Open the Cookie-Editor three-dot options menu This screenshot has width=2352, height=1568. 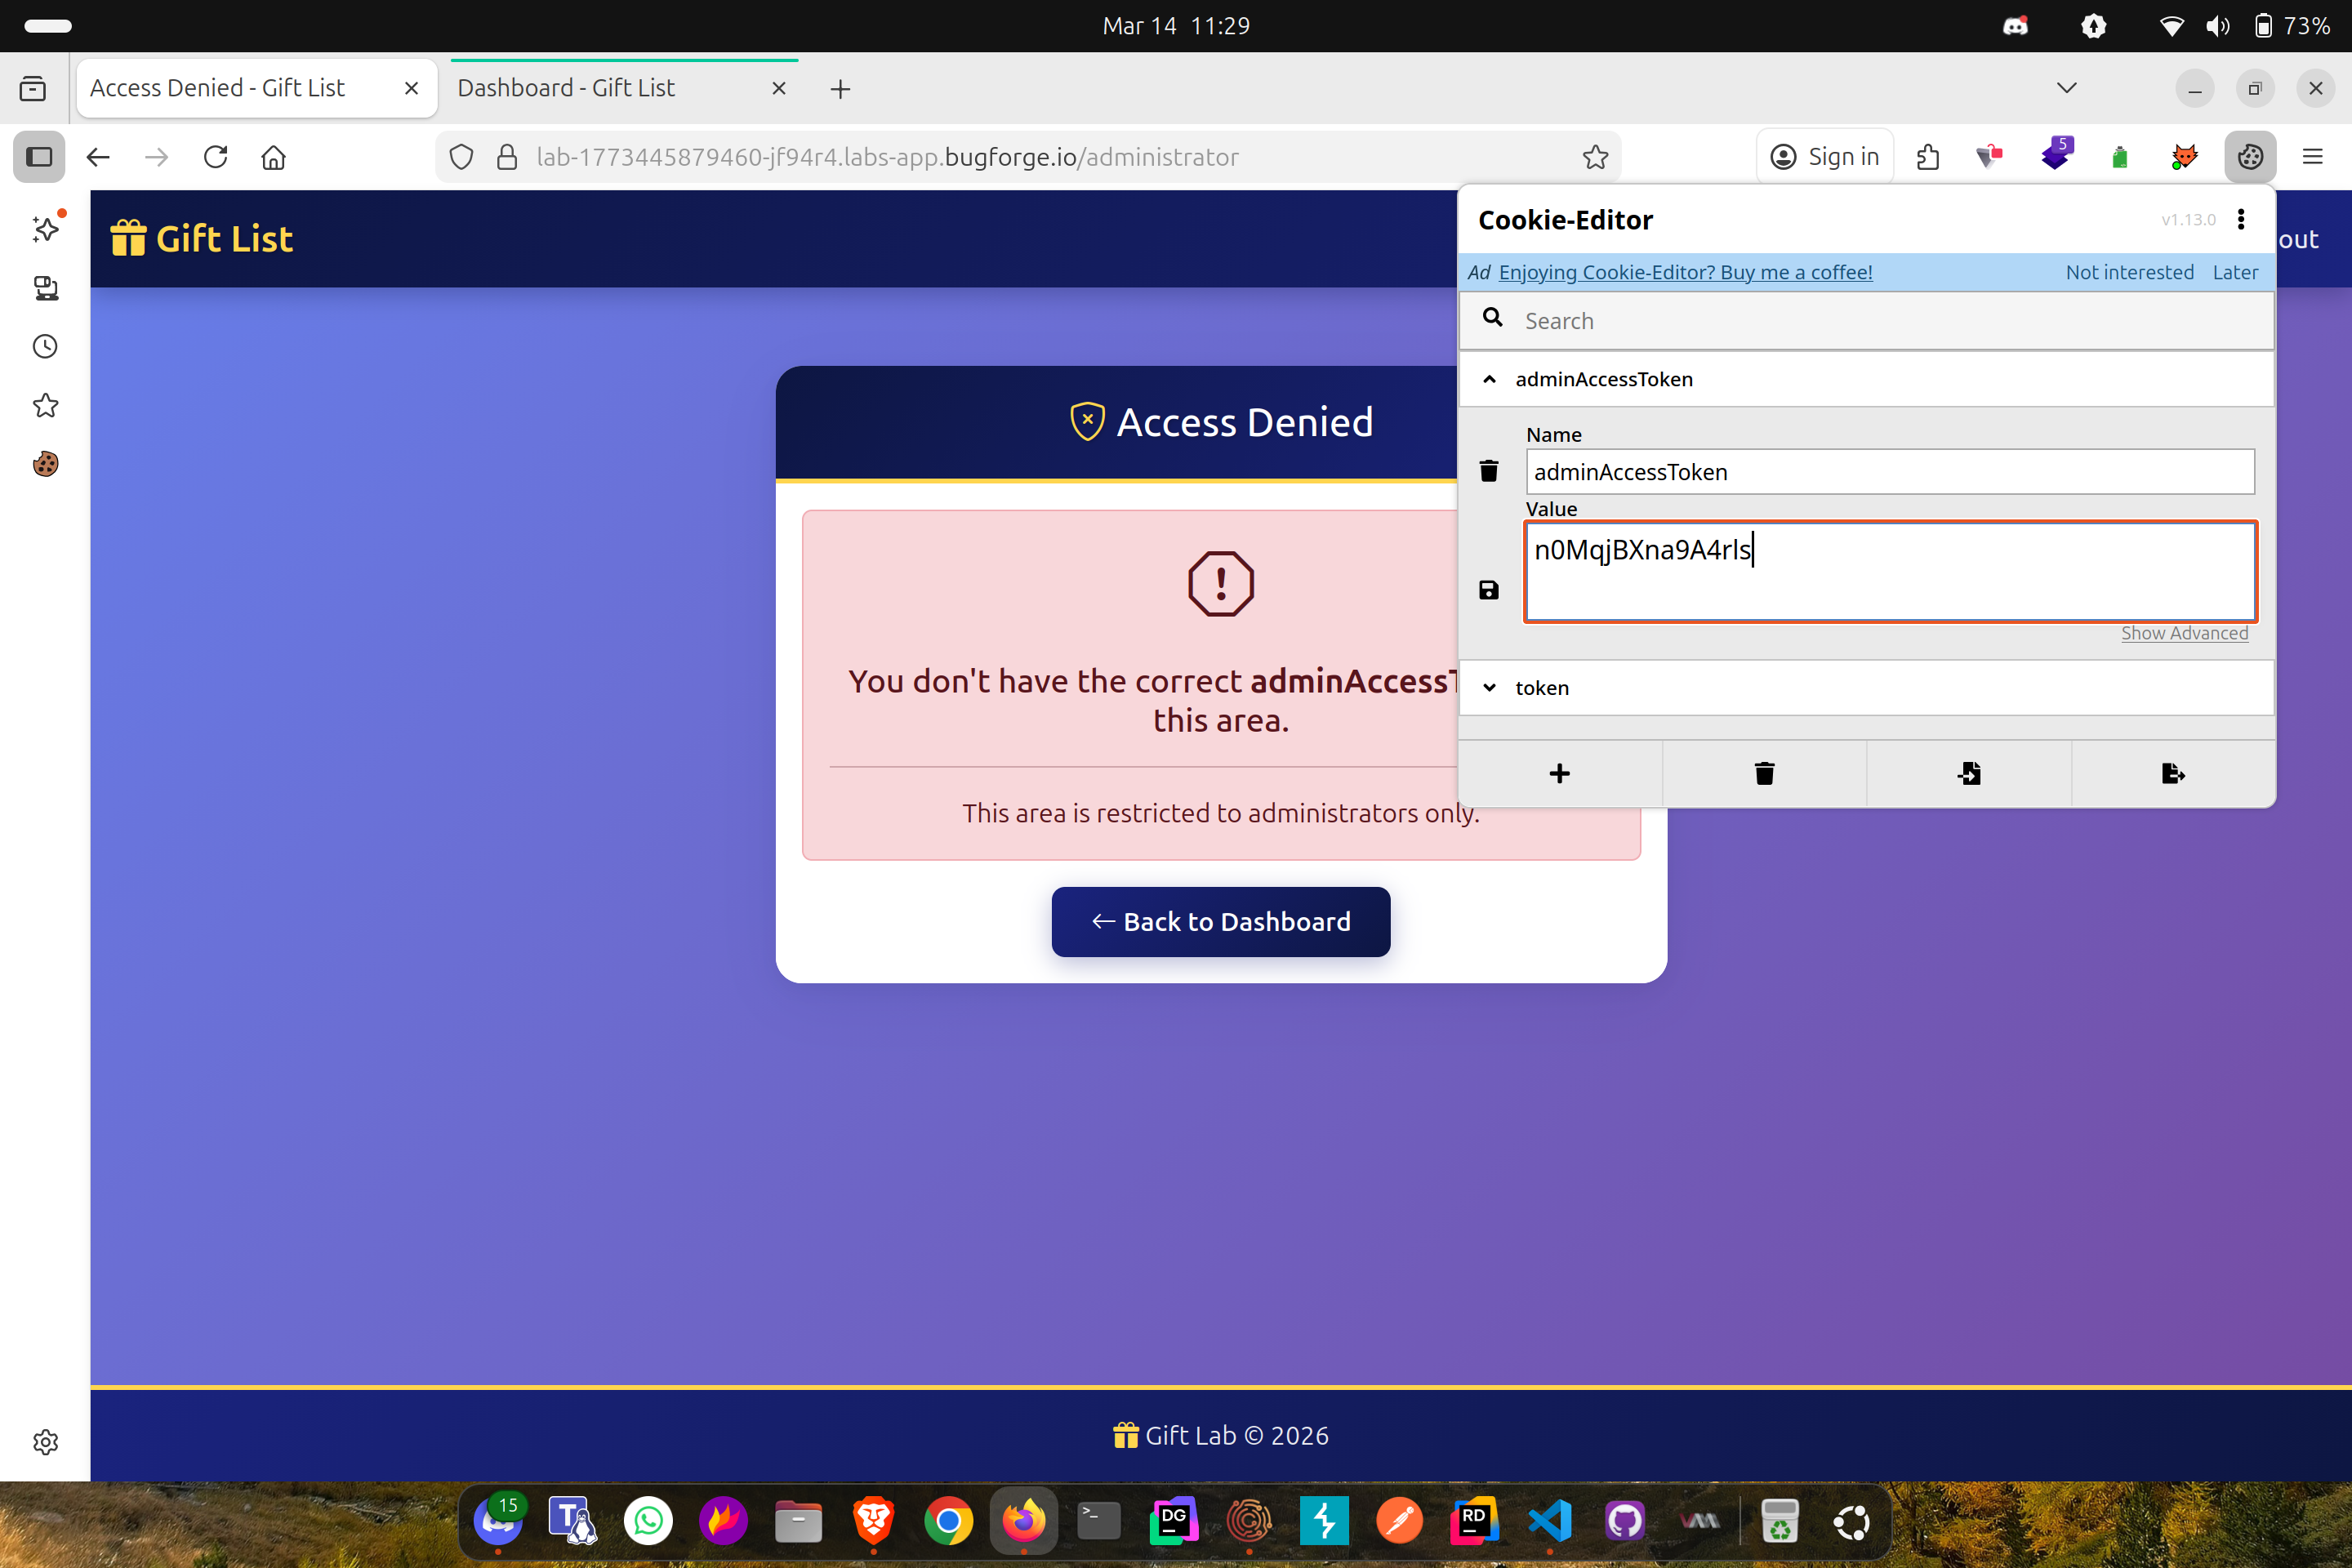click(x=2242, y=219)
